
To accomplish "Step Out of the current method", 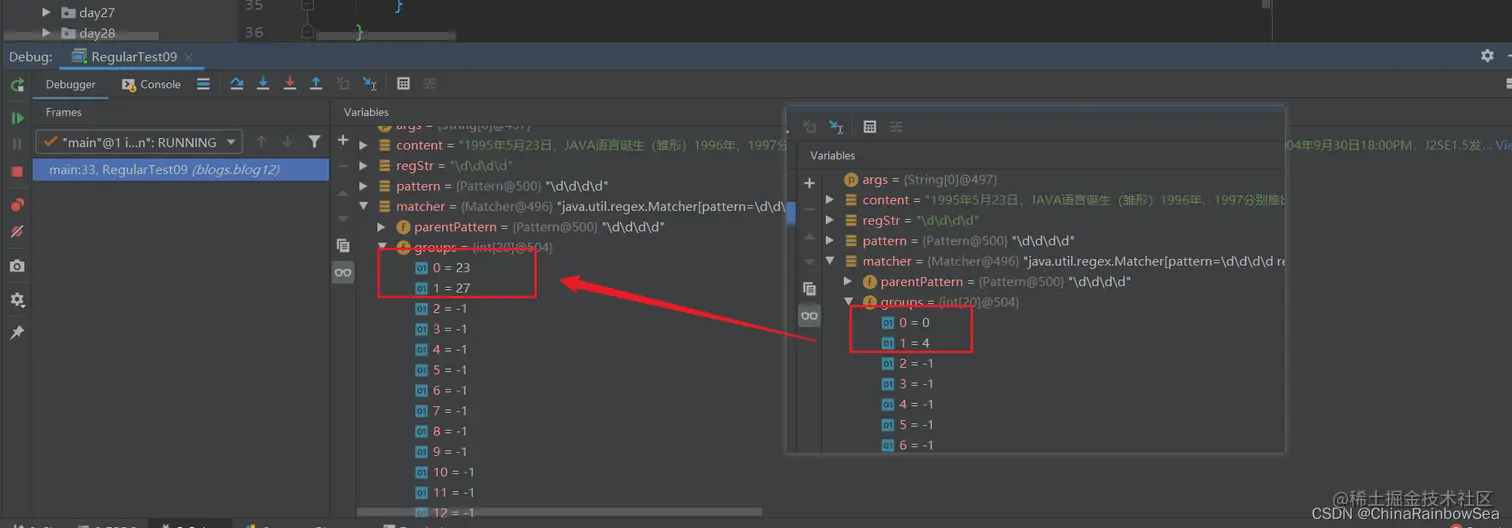I will 316,84.
